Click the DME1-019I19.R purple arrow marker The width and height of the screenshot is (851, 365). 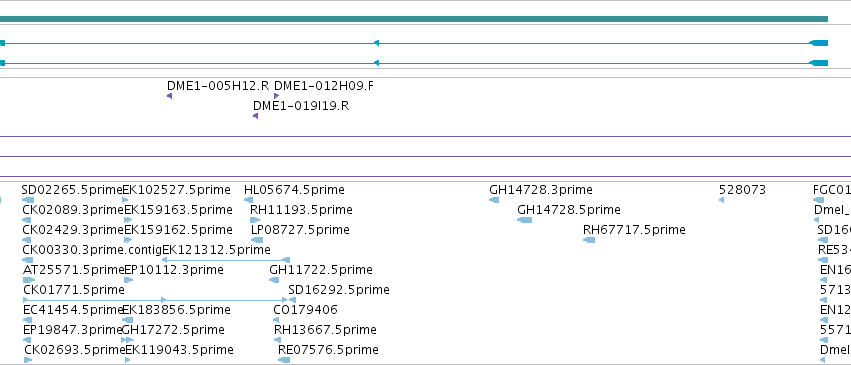pos(256,116)
